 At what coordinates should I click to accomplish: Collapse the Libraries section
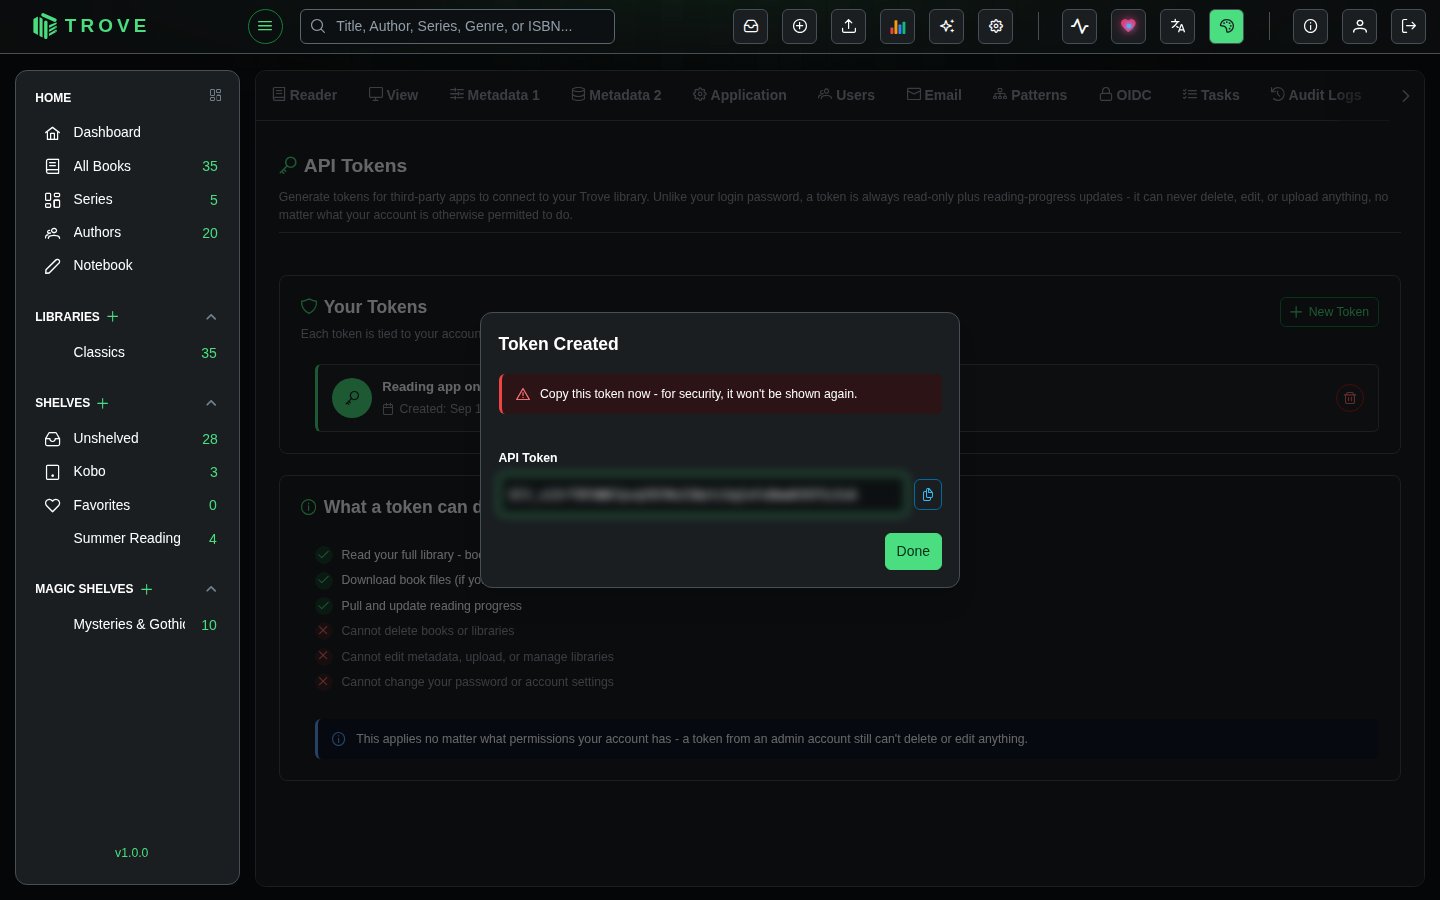(x=211, y=317)
